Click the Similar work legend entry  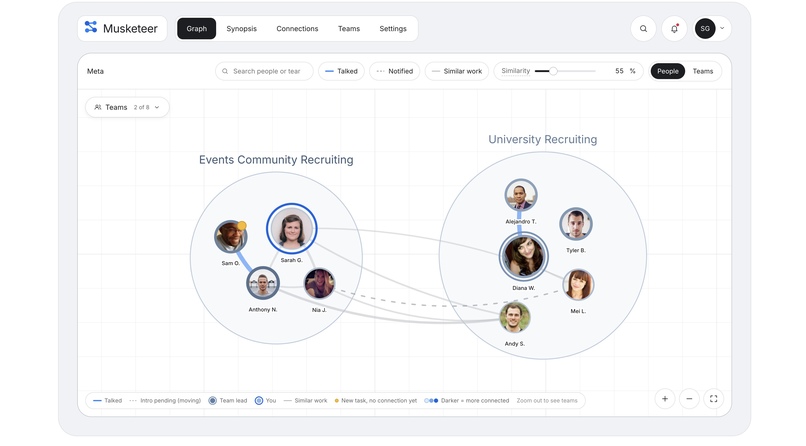[305, 401]
